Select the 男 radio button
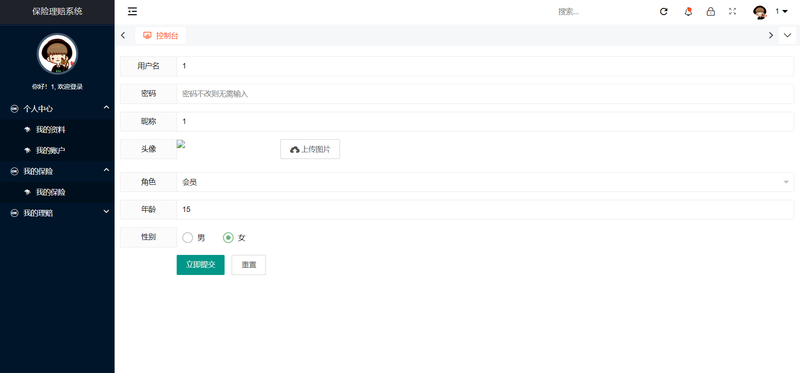Viewport: 800px width, 373px height. tap(188, 238)
